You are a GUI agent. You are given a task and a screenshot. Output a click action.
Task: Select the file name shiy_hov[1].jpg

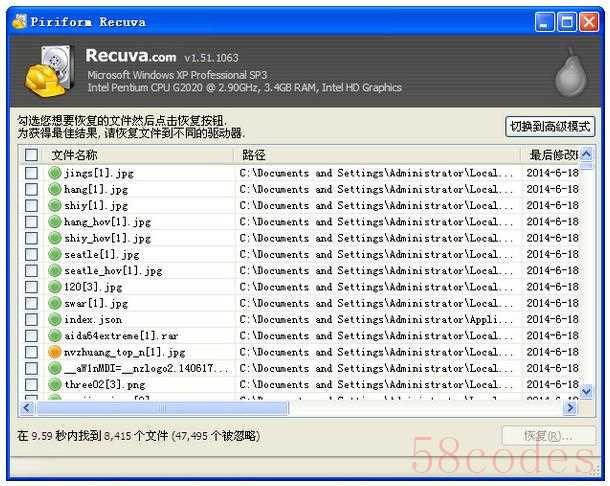tap(107, 238)
